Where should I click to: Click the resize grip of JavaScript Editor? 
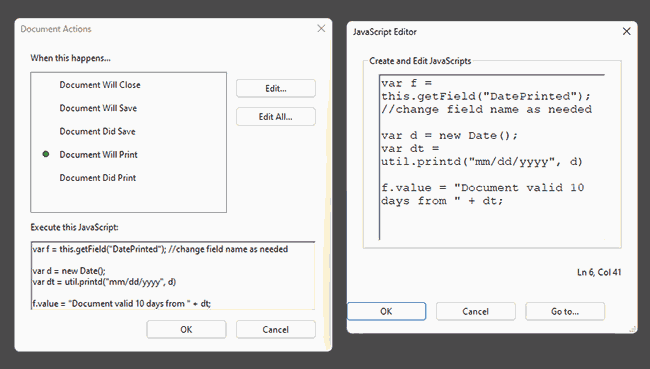(x=633, y=329)
